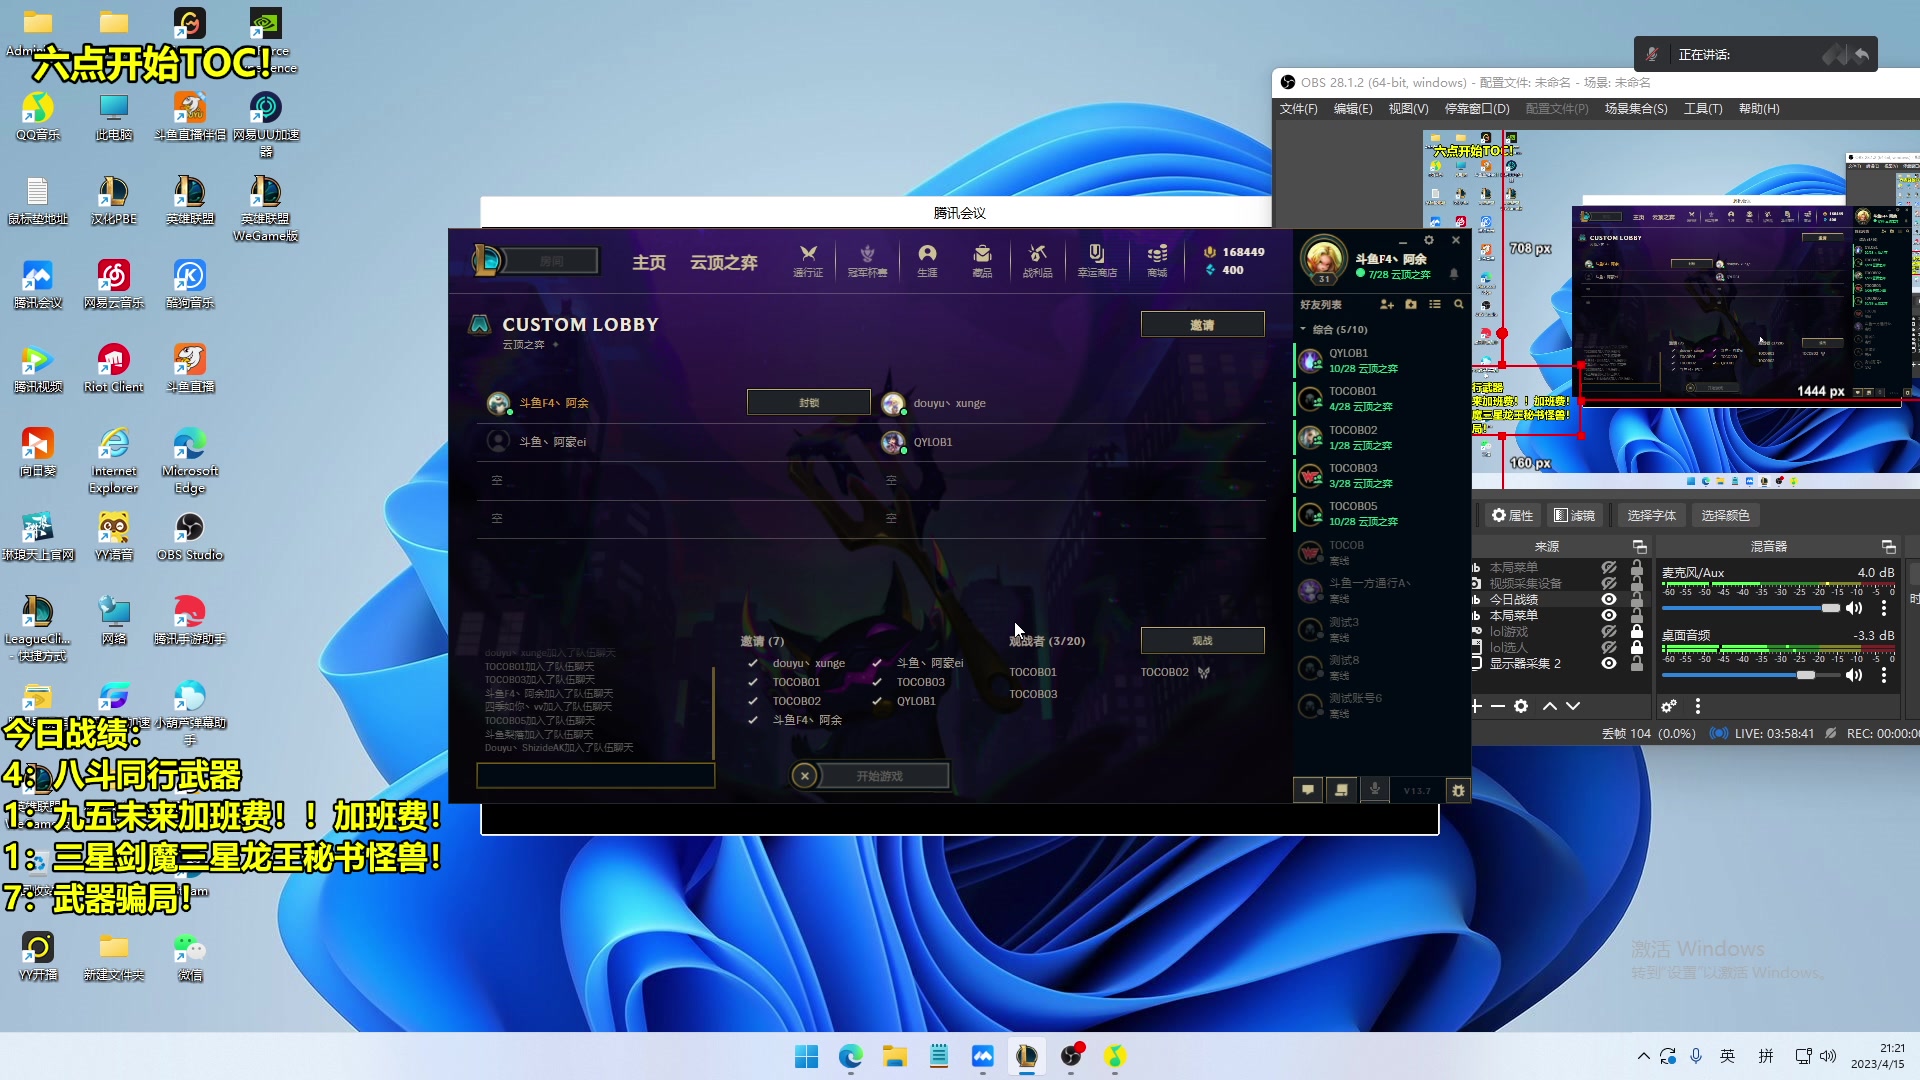1920x1080 pixels.
Task: Open source properties gear below sources list
Action: [x=1521, y=706]
